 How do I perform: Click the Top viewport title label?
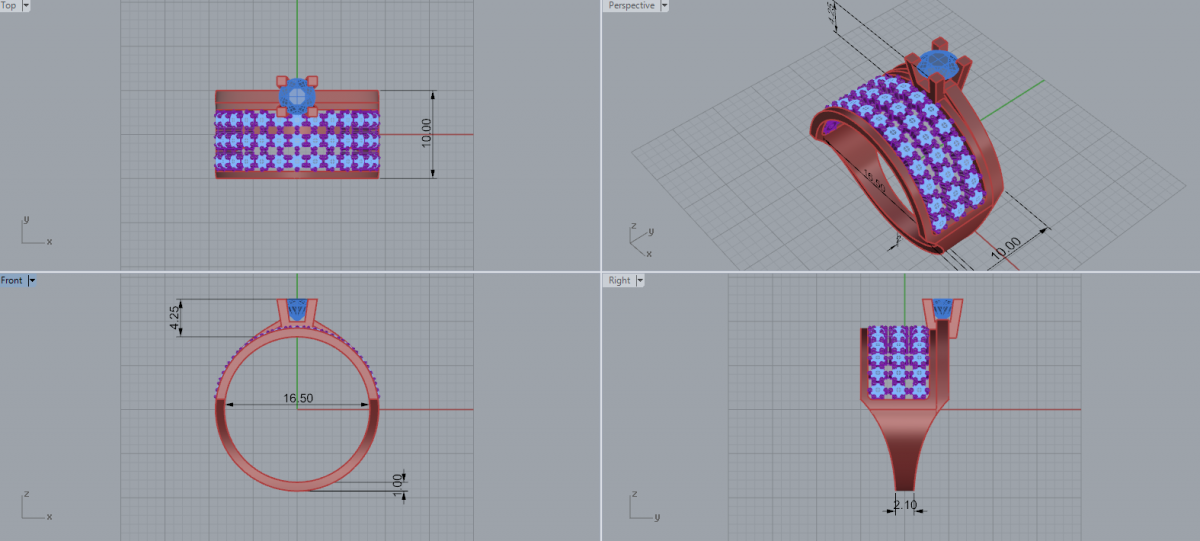point(9,5)
